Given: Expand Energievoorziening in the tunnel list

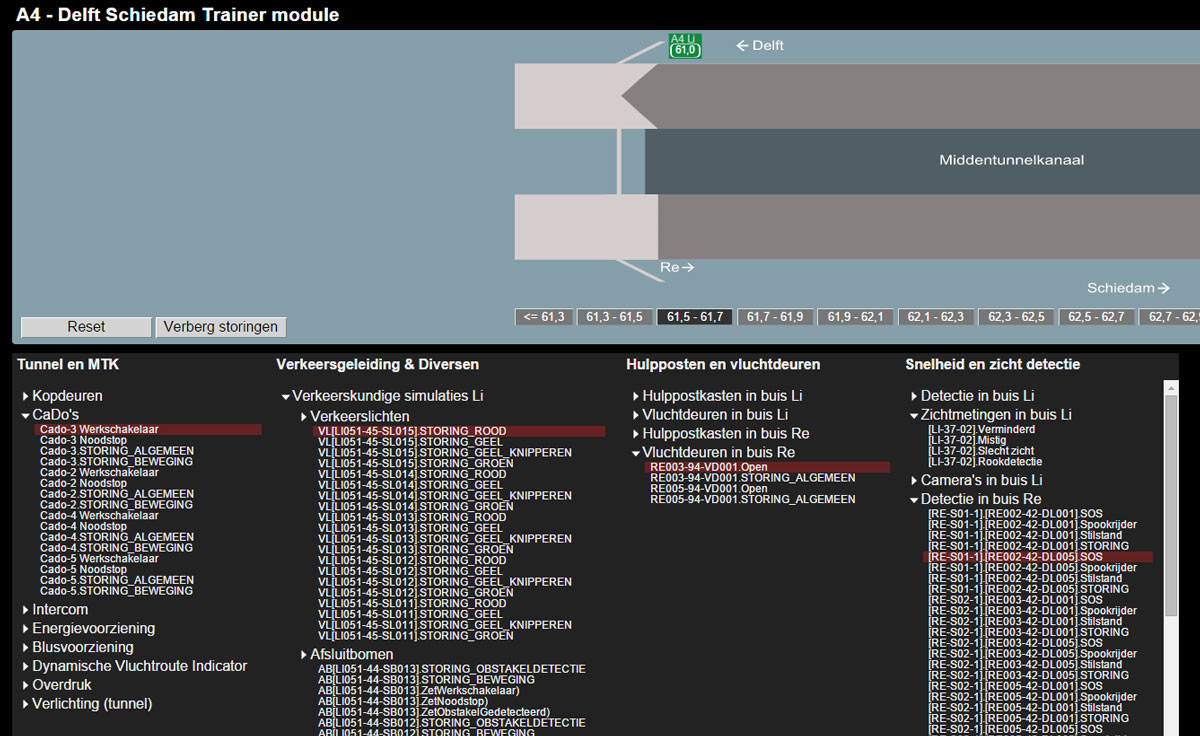Looking at the screenshot, I should (92, 629).
